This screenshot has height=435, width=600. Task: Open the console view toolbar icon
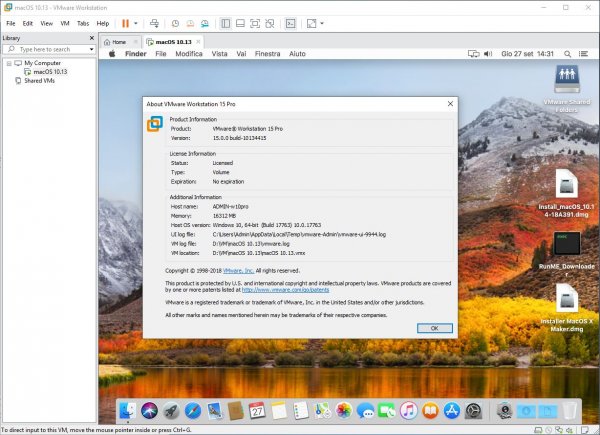(291, 22)
